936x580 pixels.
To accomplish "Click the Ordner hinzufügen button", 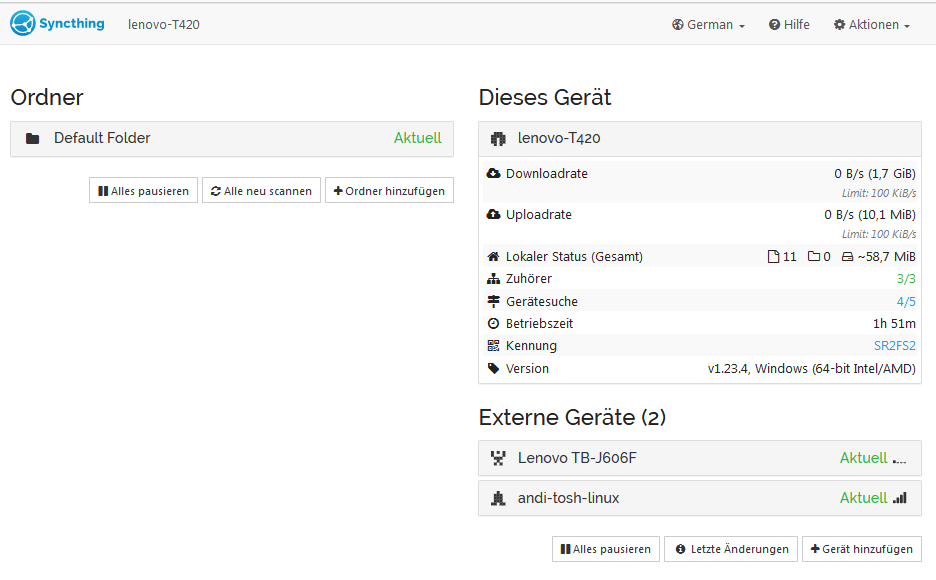I will 389,191.
